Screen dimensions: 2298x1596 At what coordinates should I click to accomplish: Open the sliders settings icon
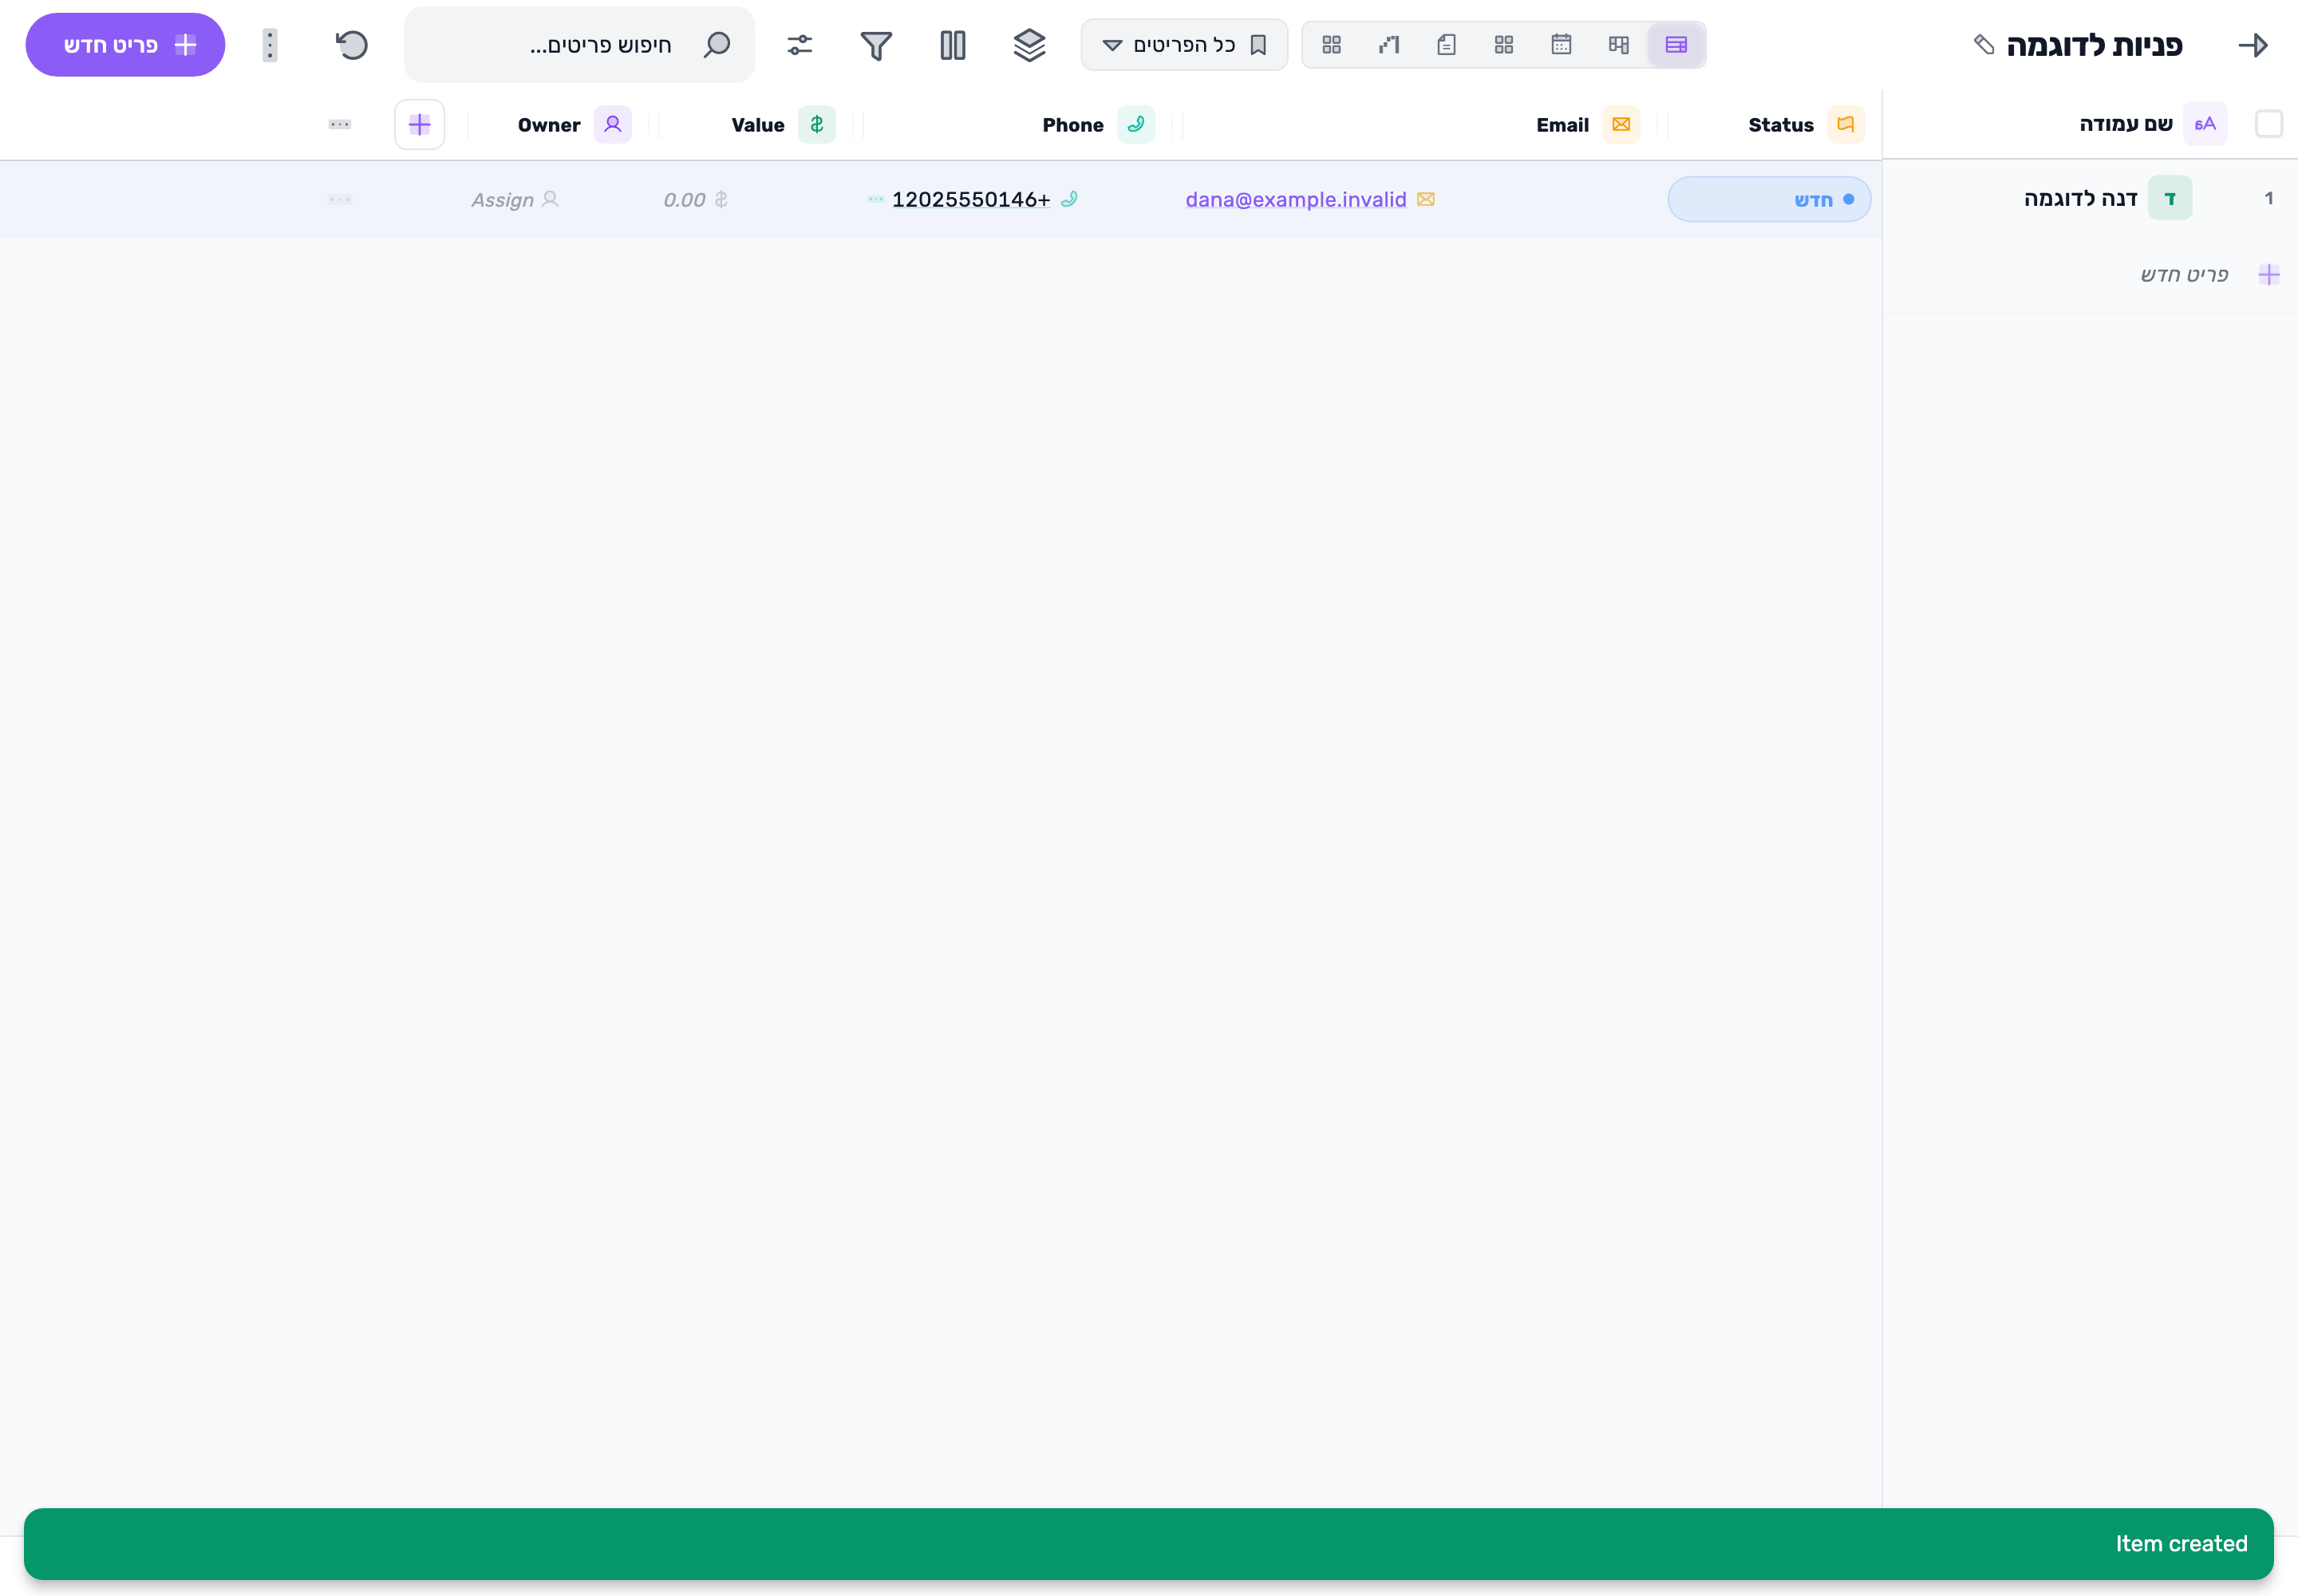pyautogui.click(x=800, y=45)
